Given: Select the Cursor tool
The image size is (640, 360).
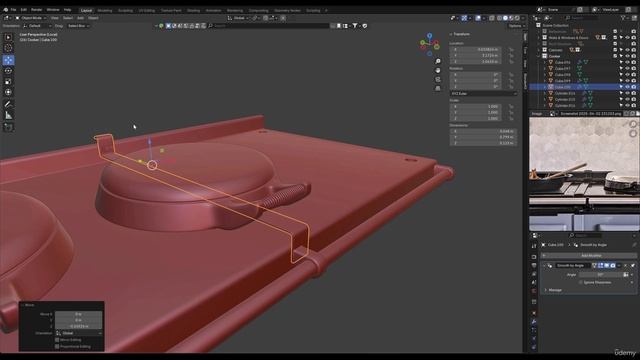Looking at the screenshot, I should coord(8,48).
